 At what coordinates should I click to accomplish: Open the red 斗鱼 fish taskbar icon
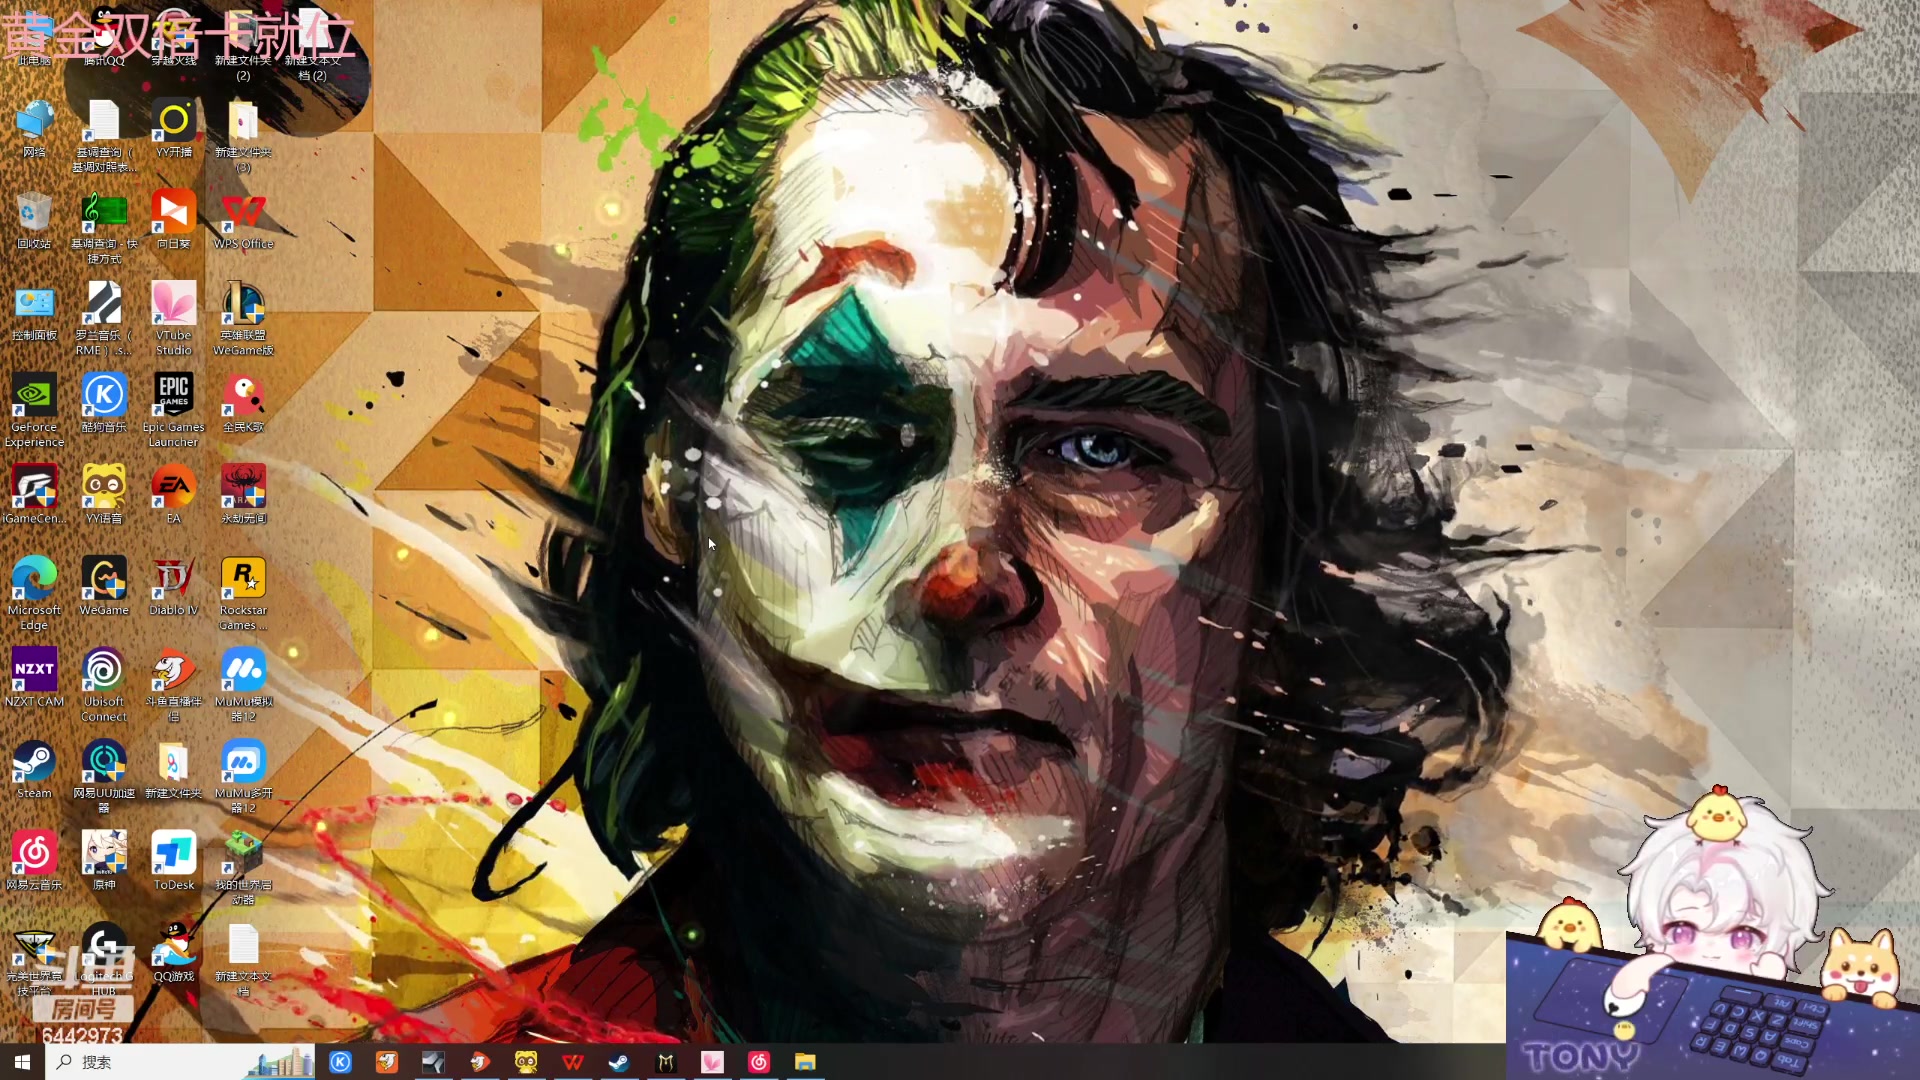coord(480,1062)
